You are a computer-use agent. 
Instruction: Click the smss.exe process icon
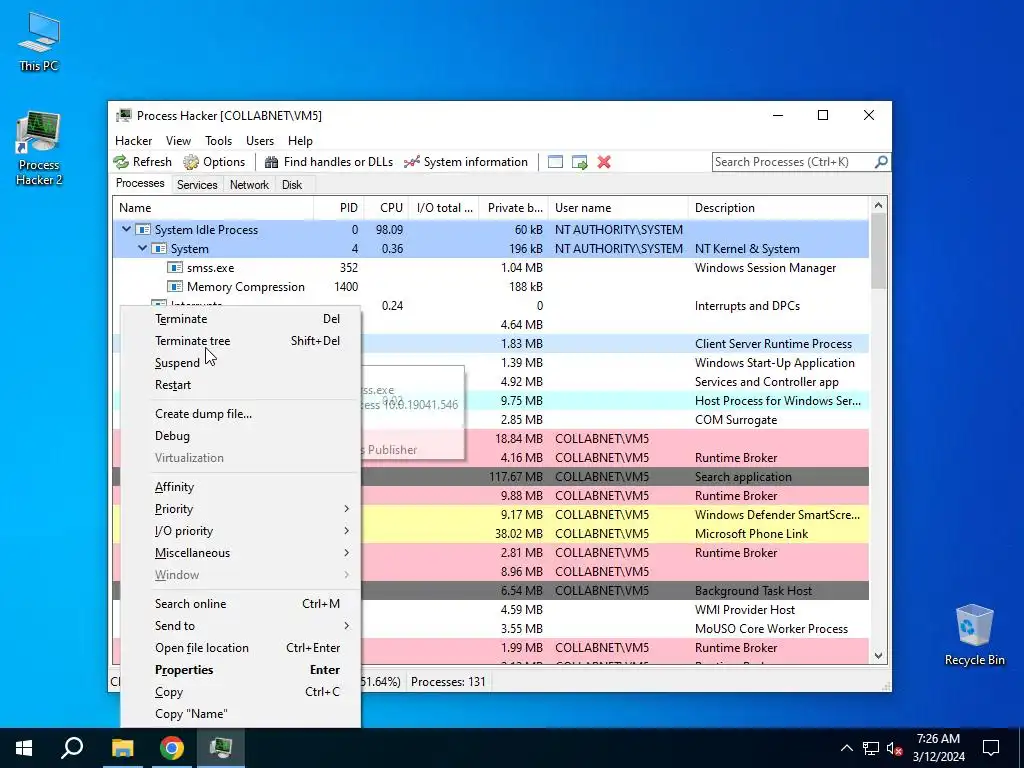174,268
